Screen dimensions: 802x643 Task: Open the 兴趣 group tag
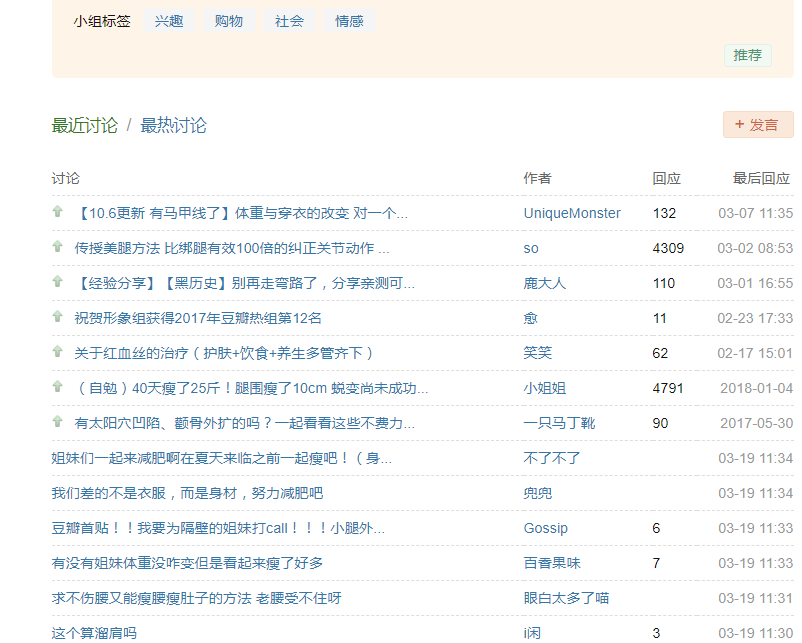(x=169, y=21)
